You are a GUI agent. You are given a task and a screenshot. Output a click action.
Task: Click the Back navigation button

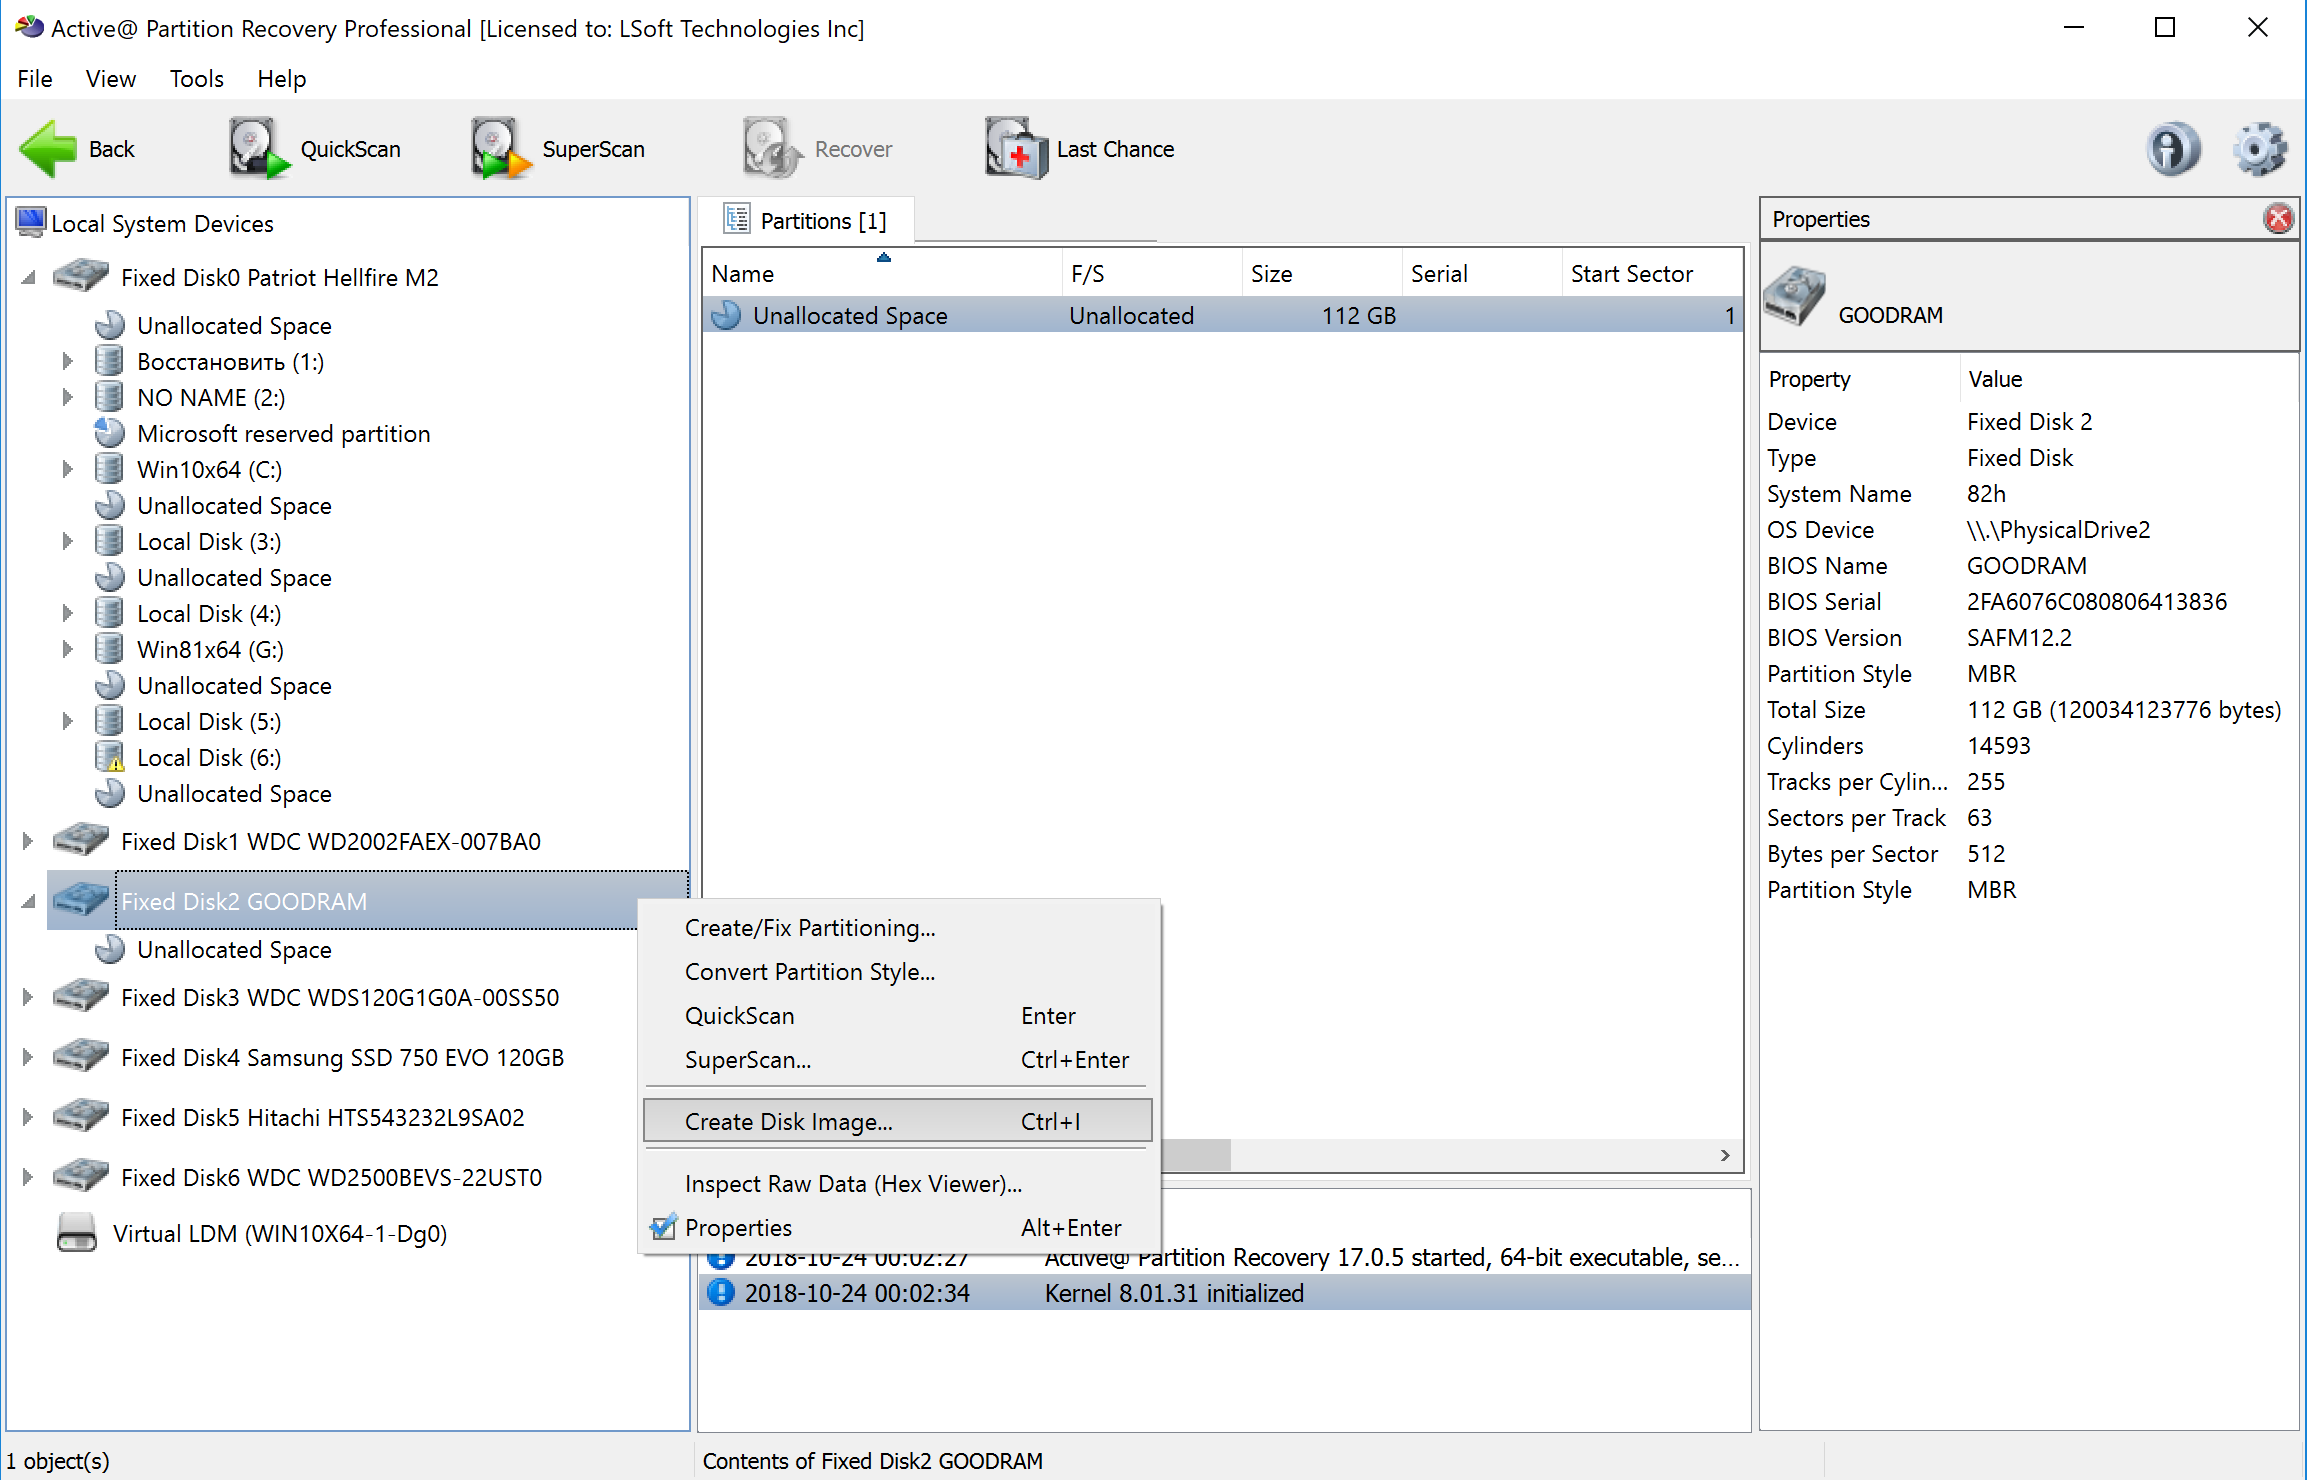[x=78, y=148]
